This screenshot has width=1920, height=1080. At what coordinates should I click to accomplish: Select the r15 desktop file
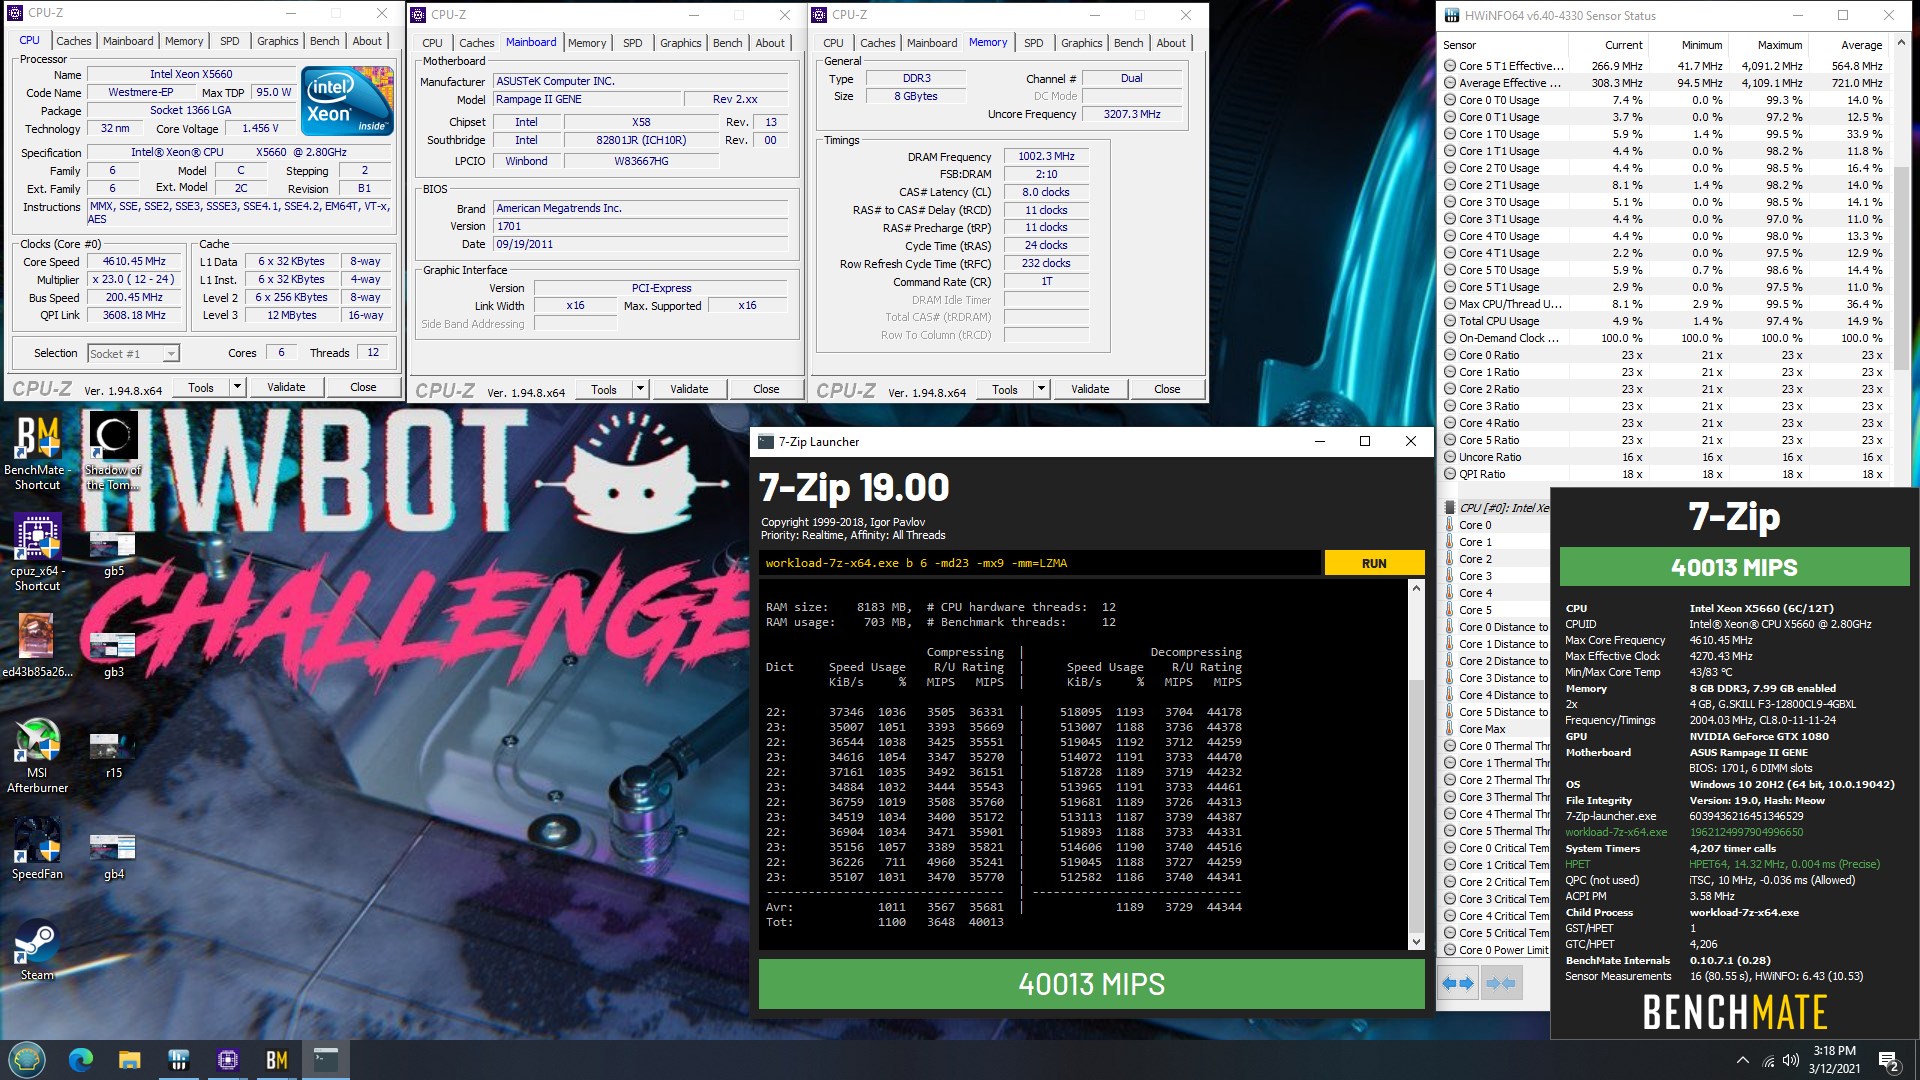[113, 755]
